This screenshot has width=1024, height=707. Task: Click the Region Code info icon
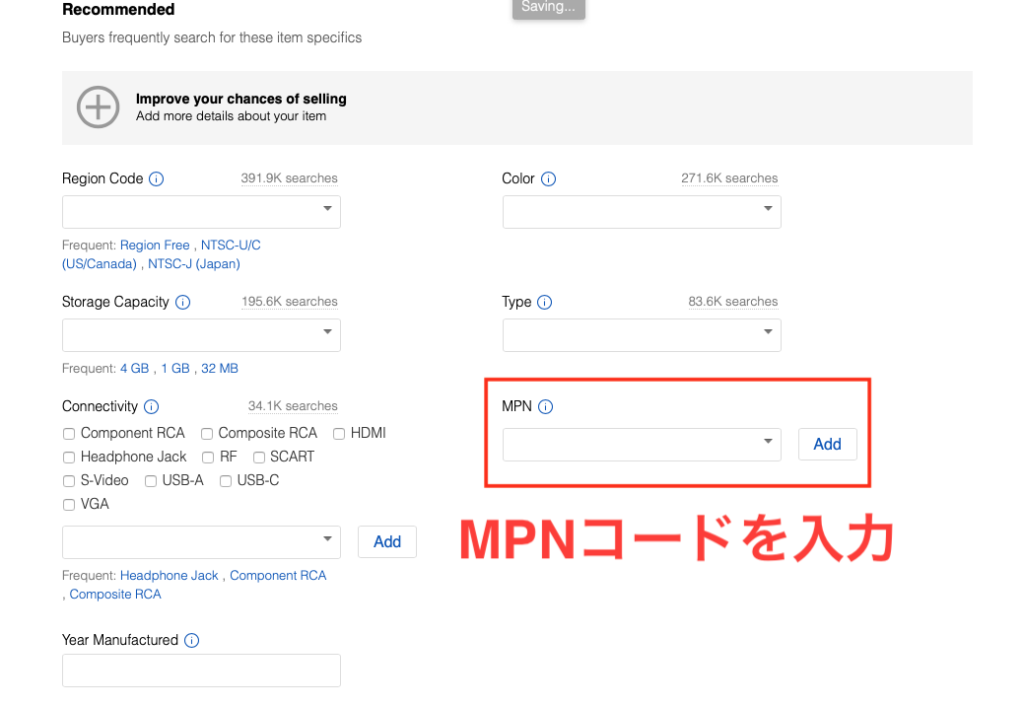coord(156,178)
